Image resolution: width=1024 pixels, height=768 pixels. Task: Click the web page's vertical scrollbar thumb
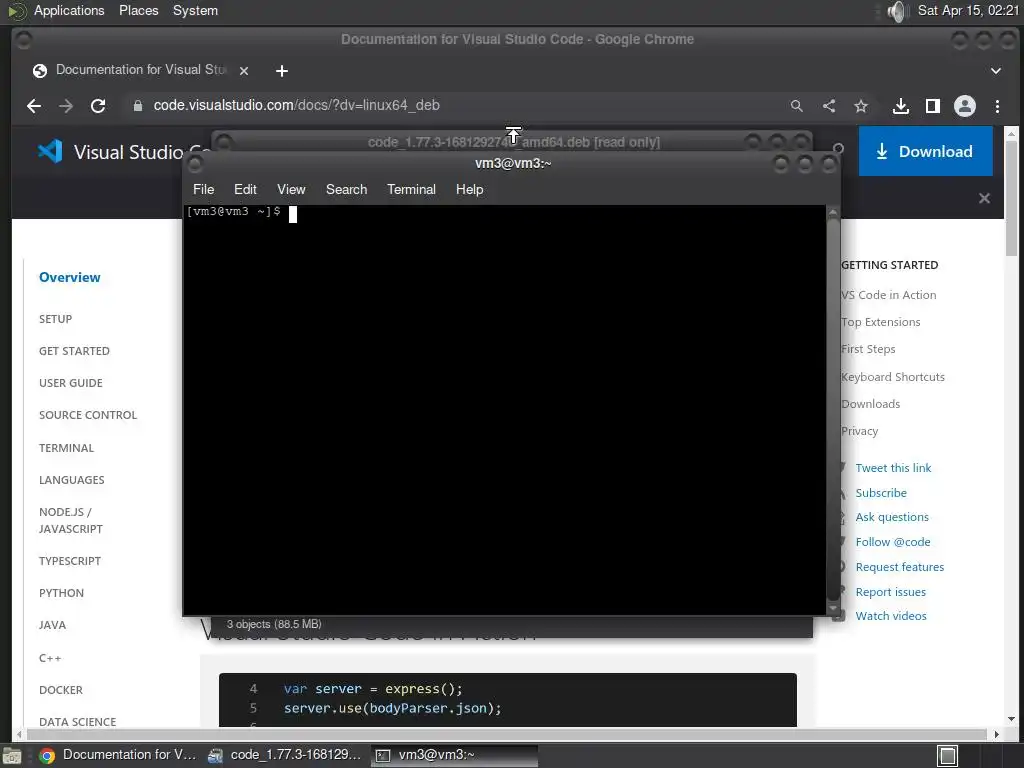click(1012, 199)
